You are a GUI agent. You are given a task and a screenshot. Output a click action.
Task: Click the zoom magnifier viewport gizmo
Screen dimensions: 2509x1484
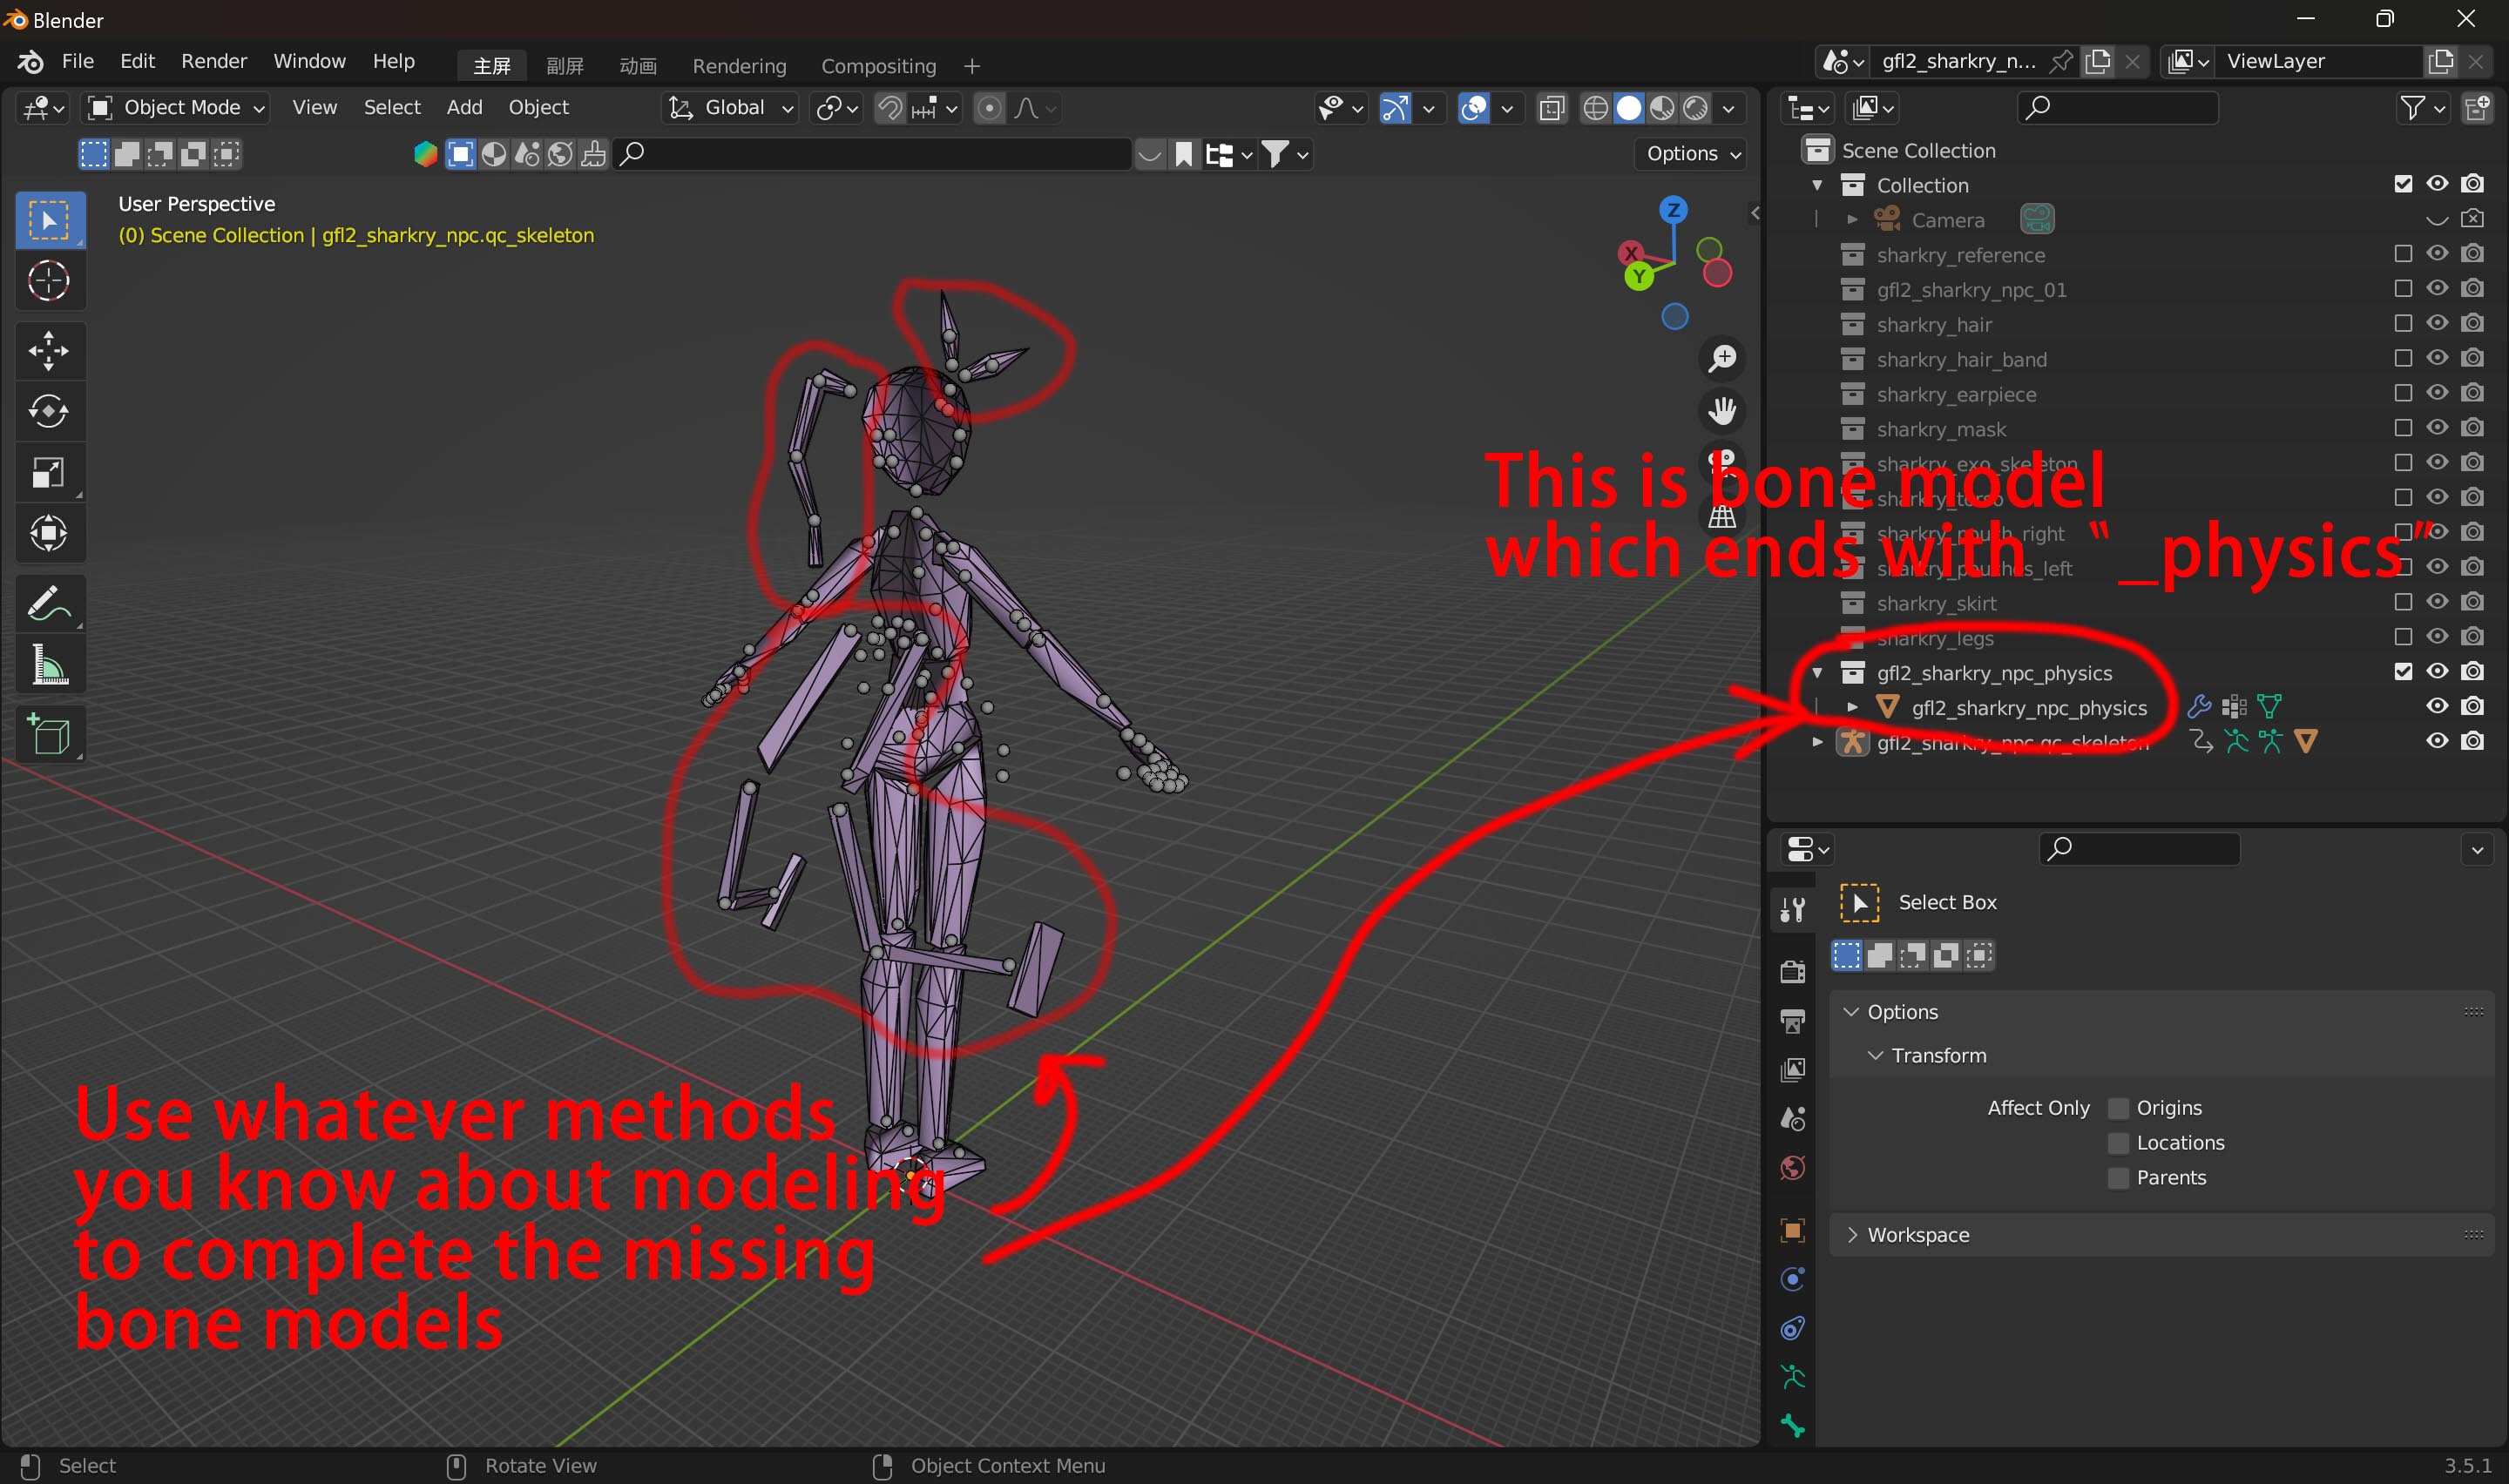pyautogui.click(x=1722, y=358)
